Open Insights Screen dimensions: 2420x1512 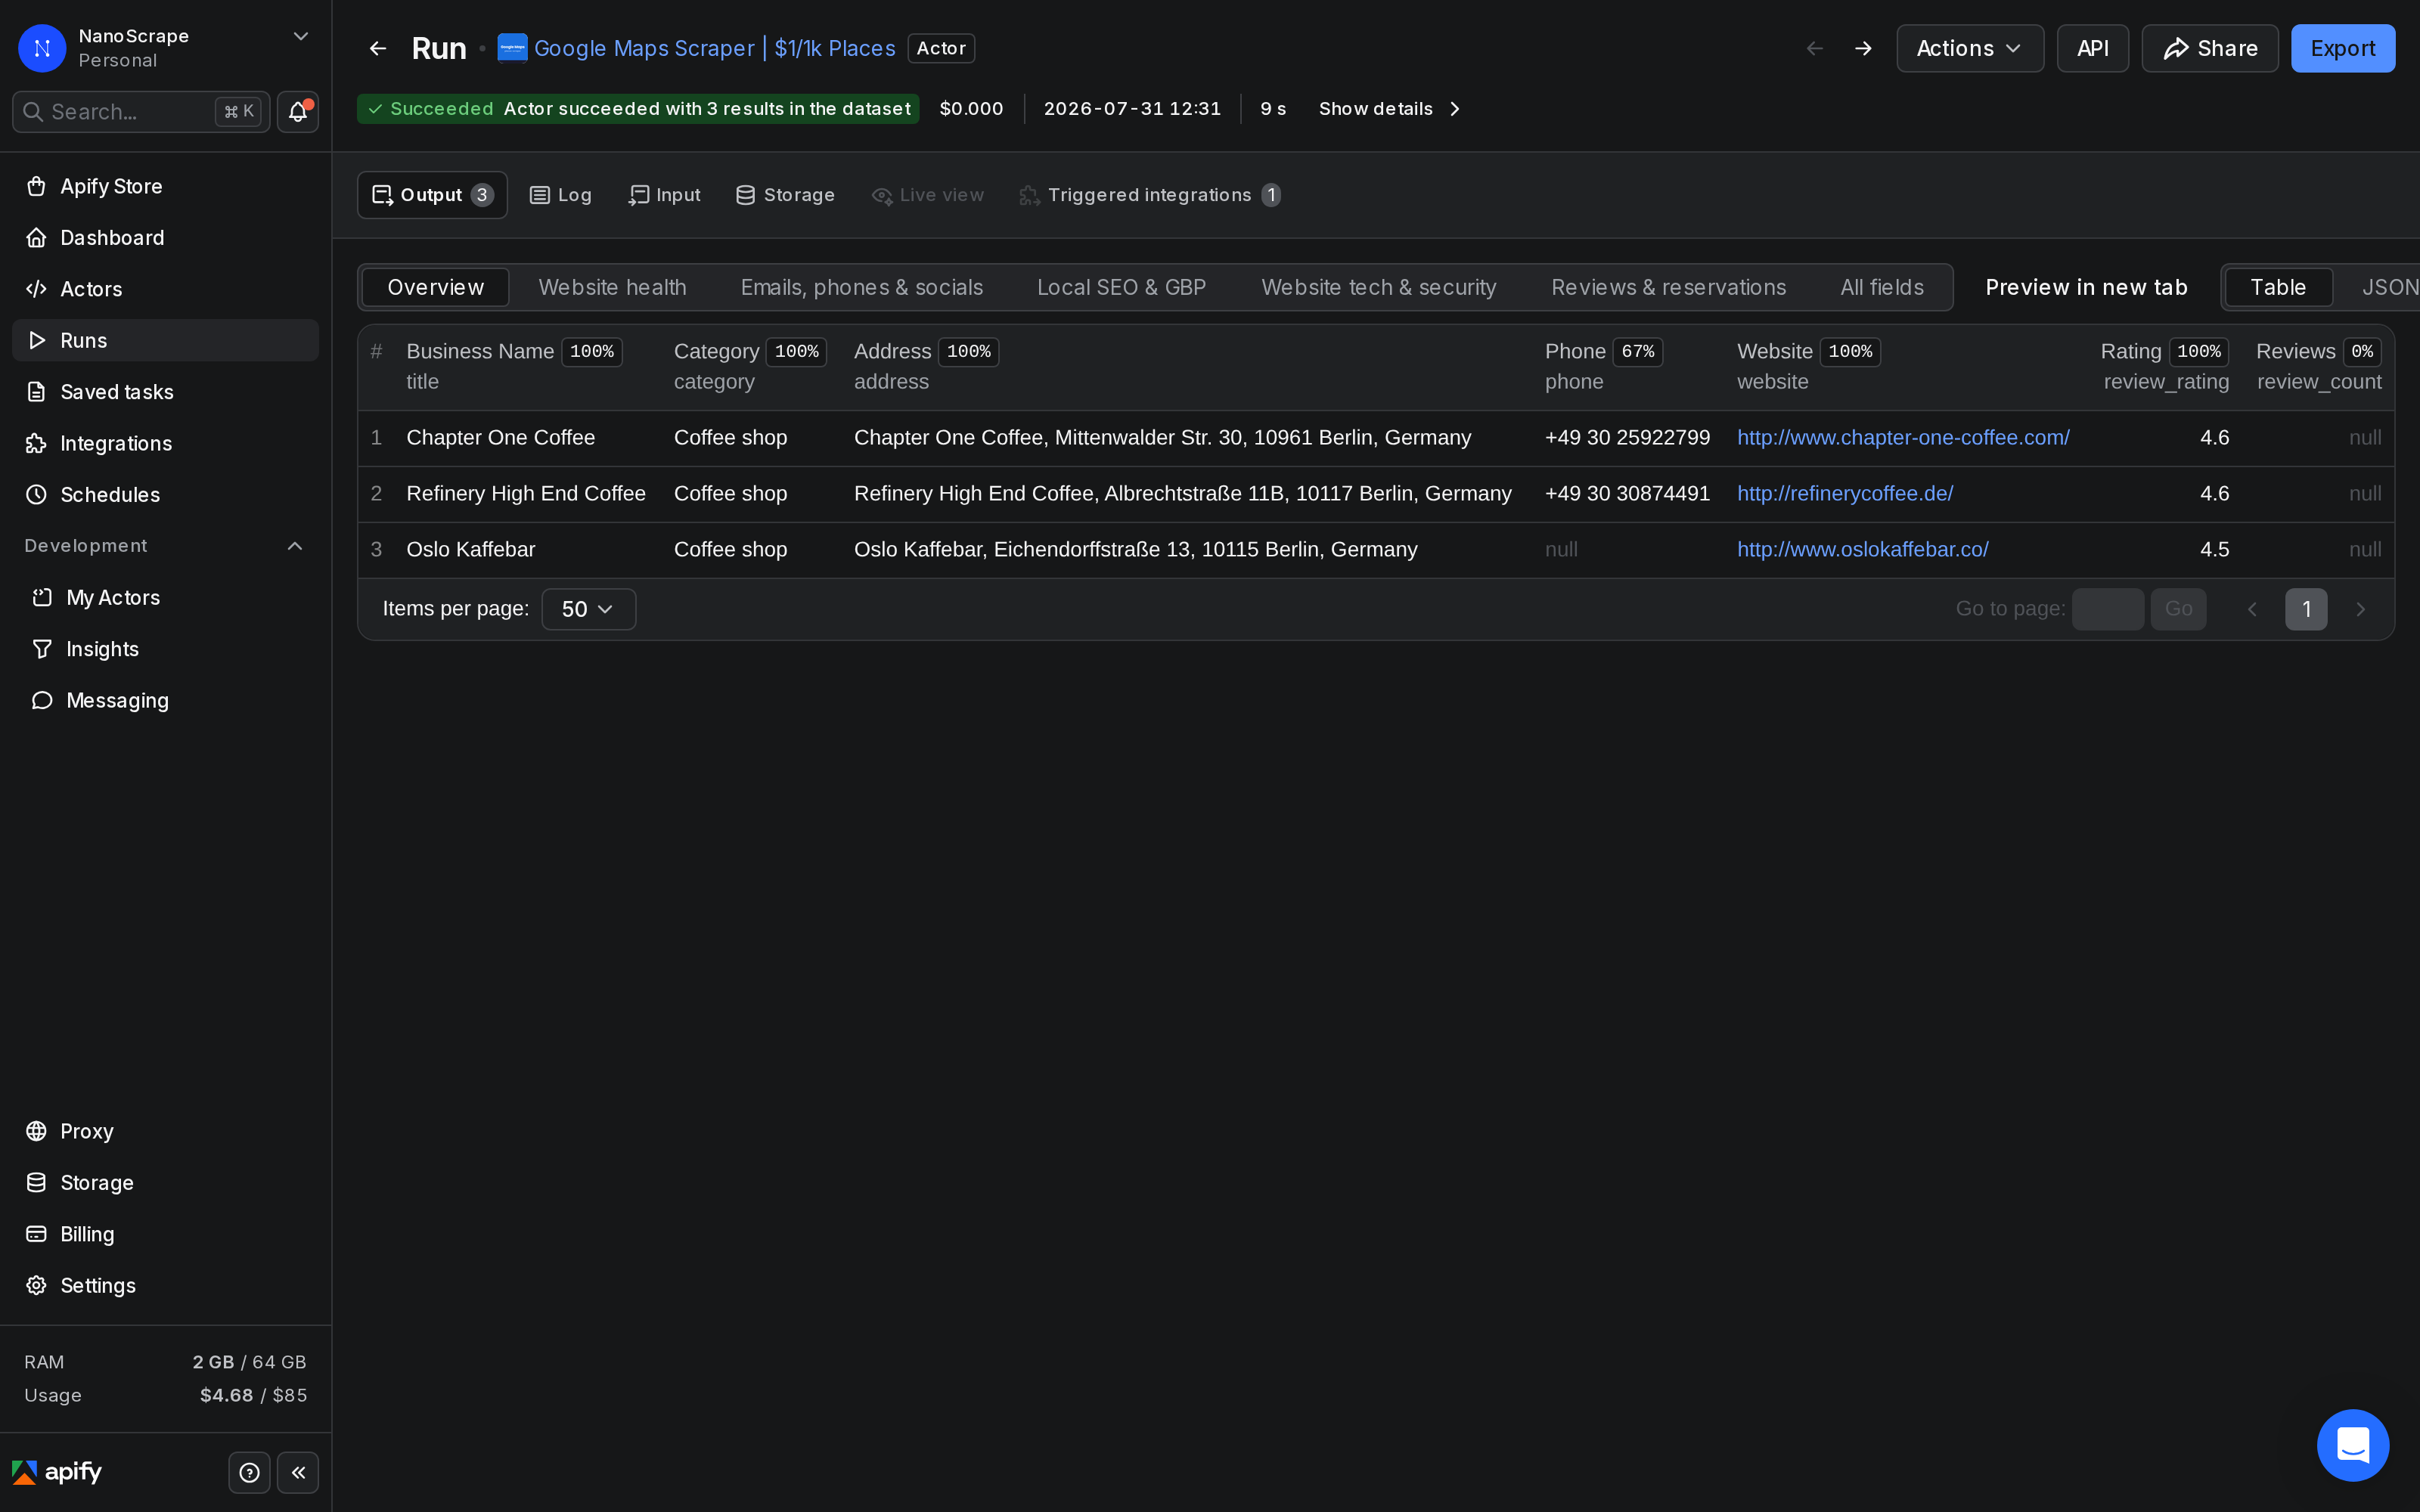coord(165,649)
